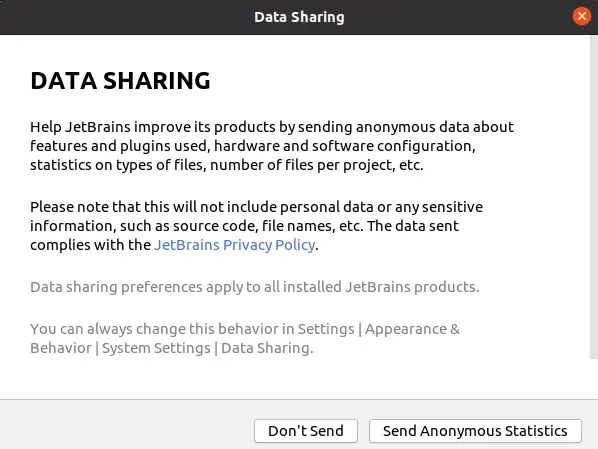
Task: Click the Don't Send button
Action: tap(306, 431)
